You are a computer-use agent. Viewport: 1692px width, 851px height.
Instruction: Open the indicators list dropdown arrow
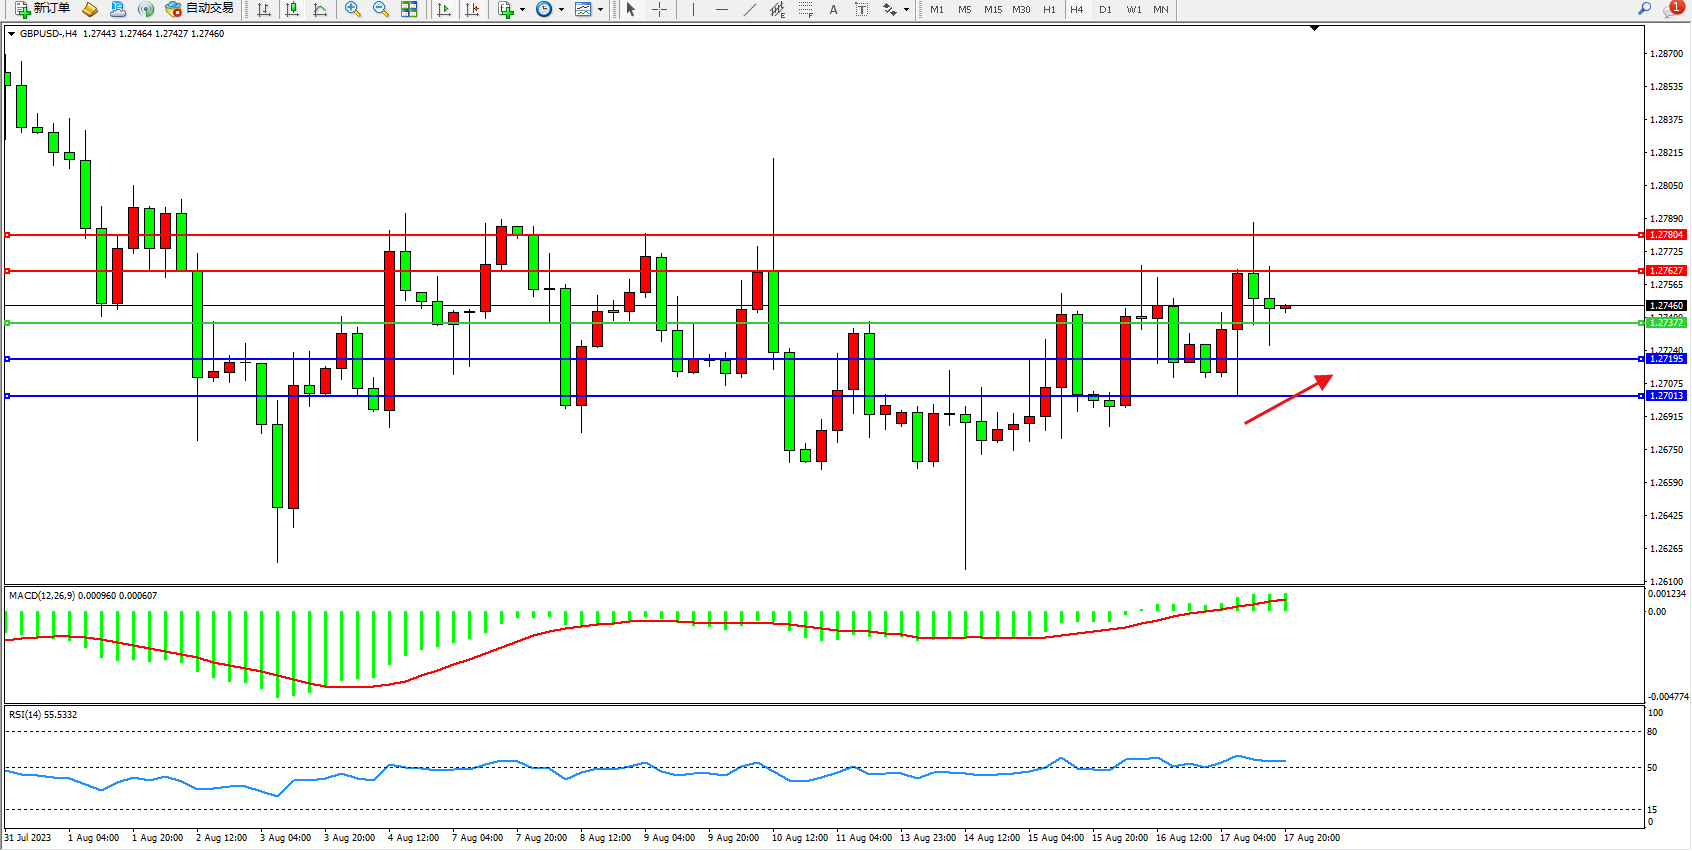pos(522,10)
